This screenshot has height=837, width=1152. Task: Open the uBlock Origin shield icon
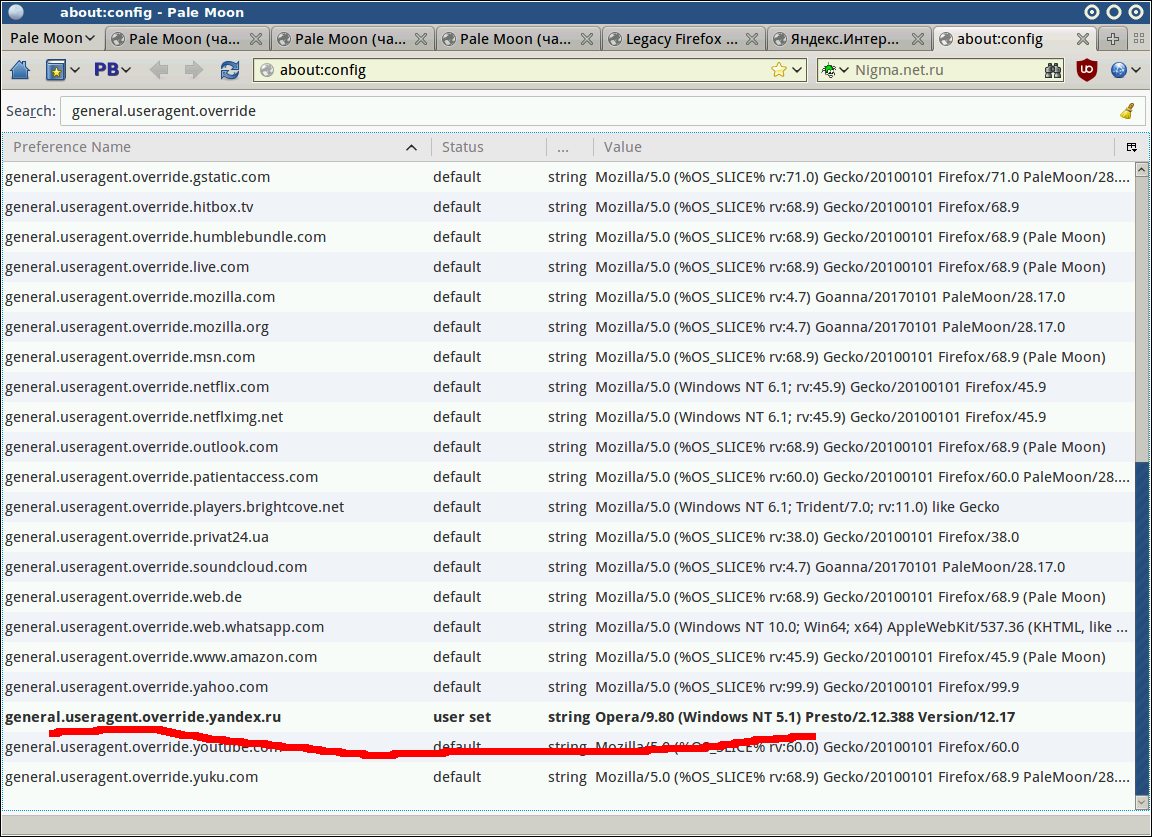[1086, 70]
